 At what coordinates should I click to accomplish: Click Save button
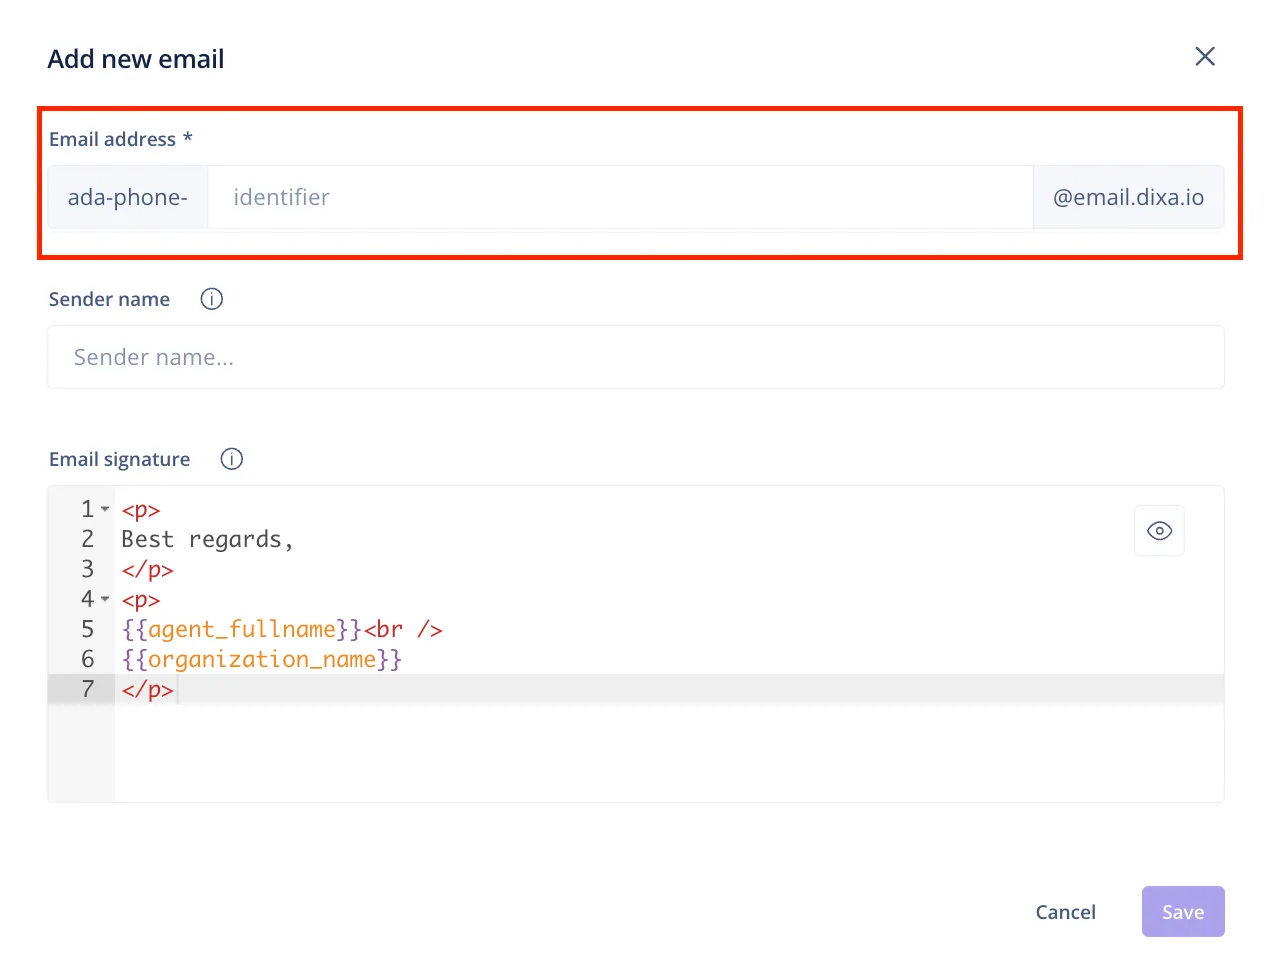pos(1183,912)
